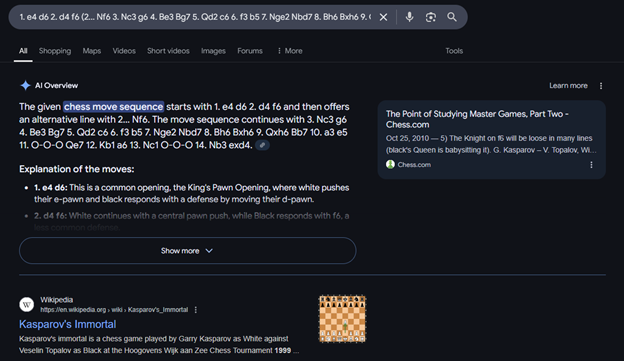Screen dimensions: 624x361
Task: Click the AI Overview sparkle icon
Action: 25,85
